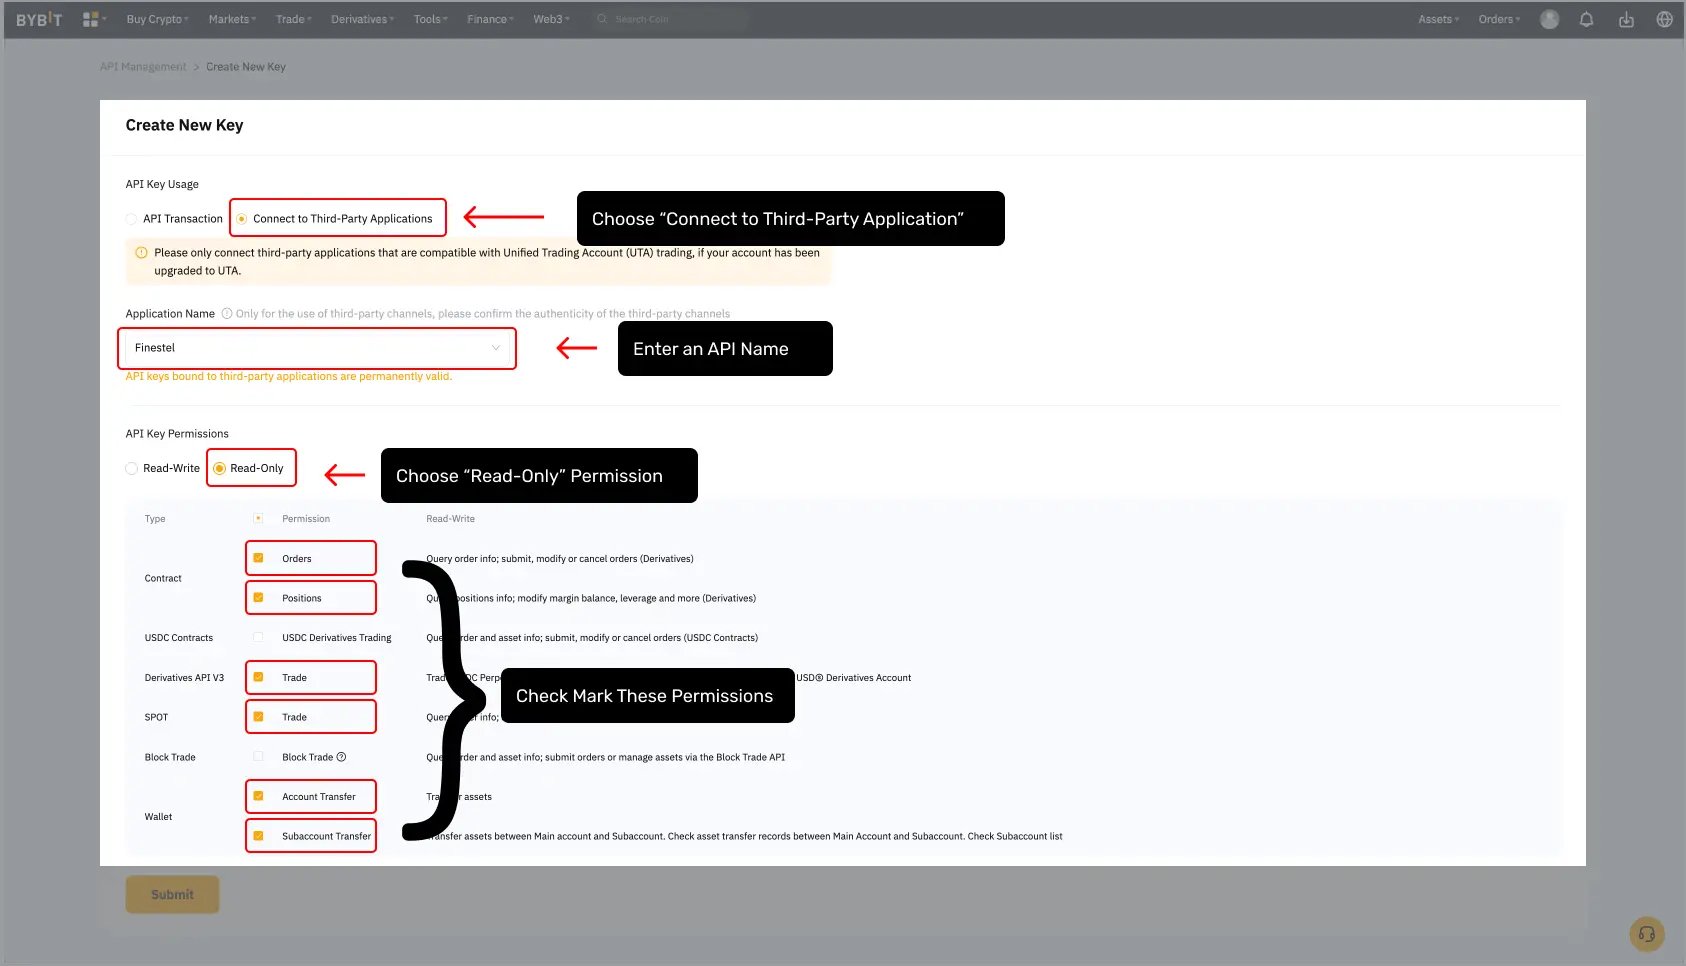Open the apps grid icon
The width and height of the screenshot is (1686, 966).
(x=90, y=19)
